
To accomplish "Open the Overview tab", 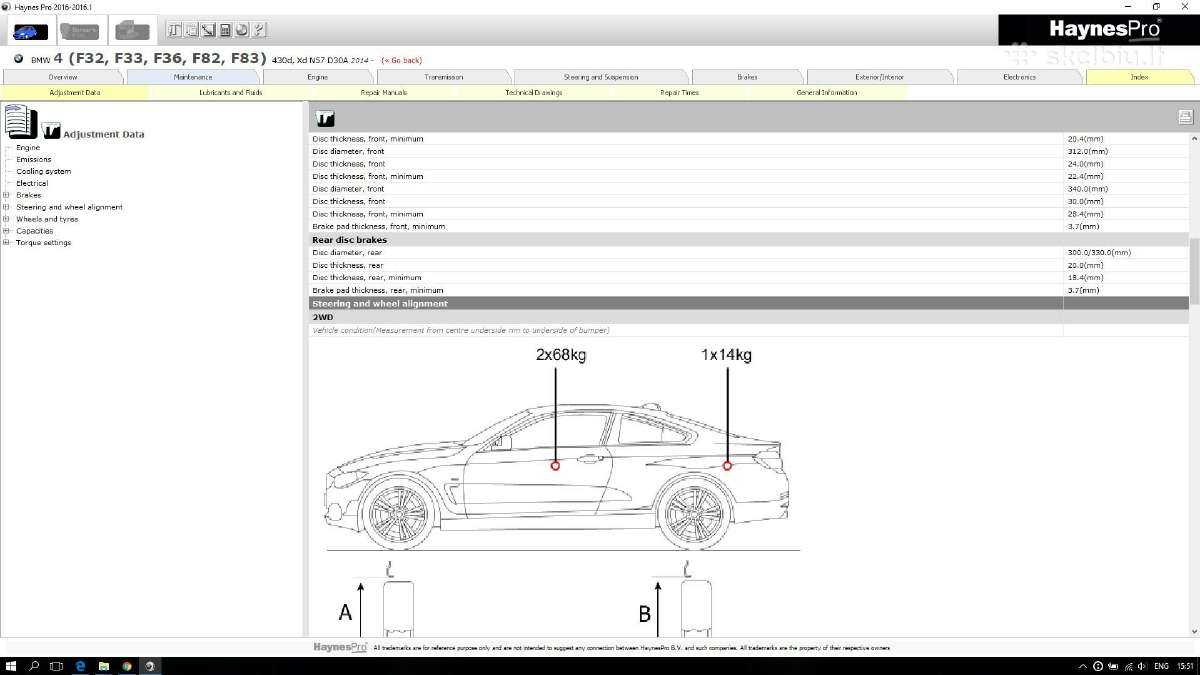I will (x=63, y=77).
